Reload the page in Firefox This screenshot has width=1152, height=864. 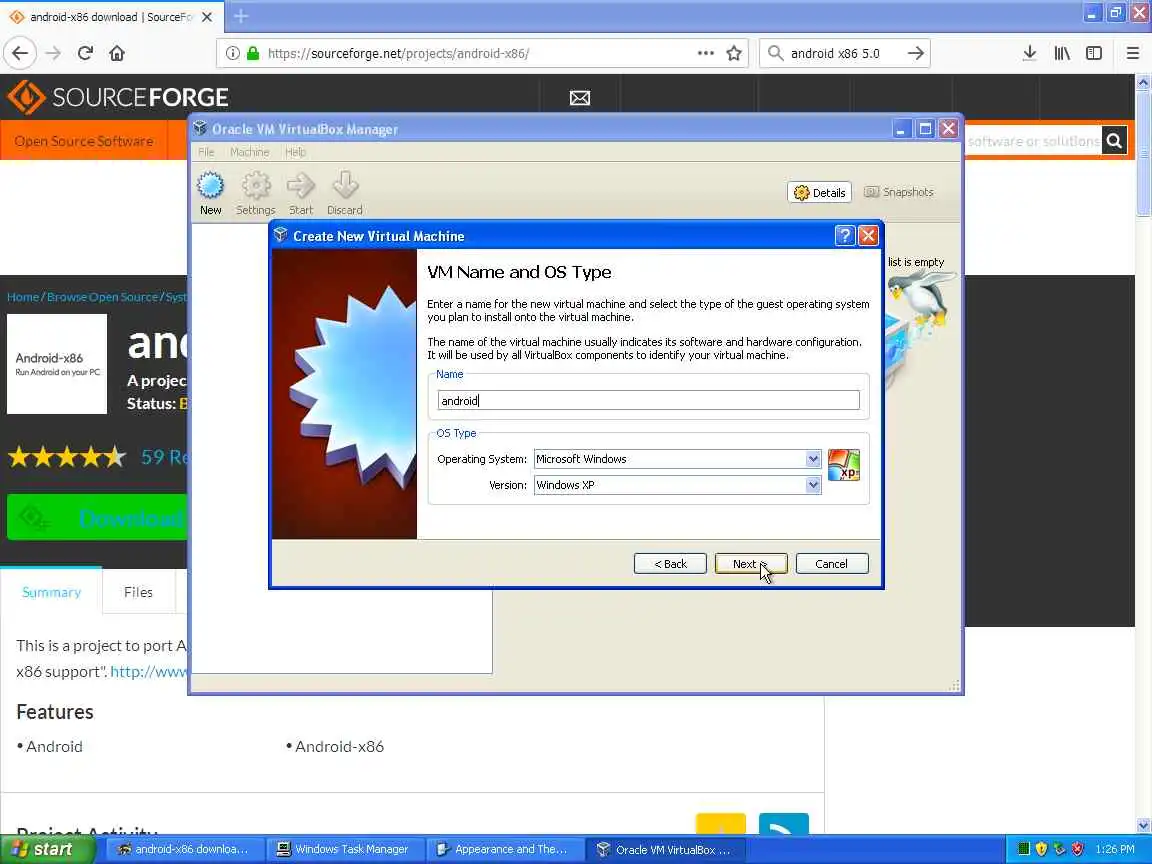(85, 53)
